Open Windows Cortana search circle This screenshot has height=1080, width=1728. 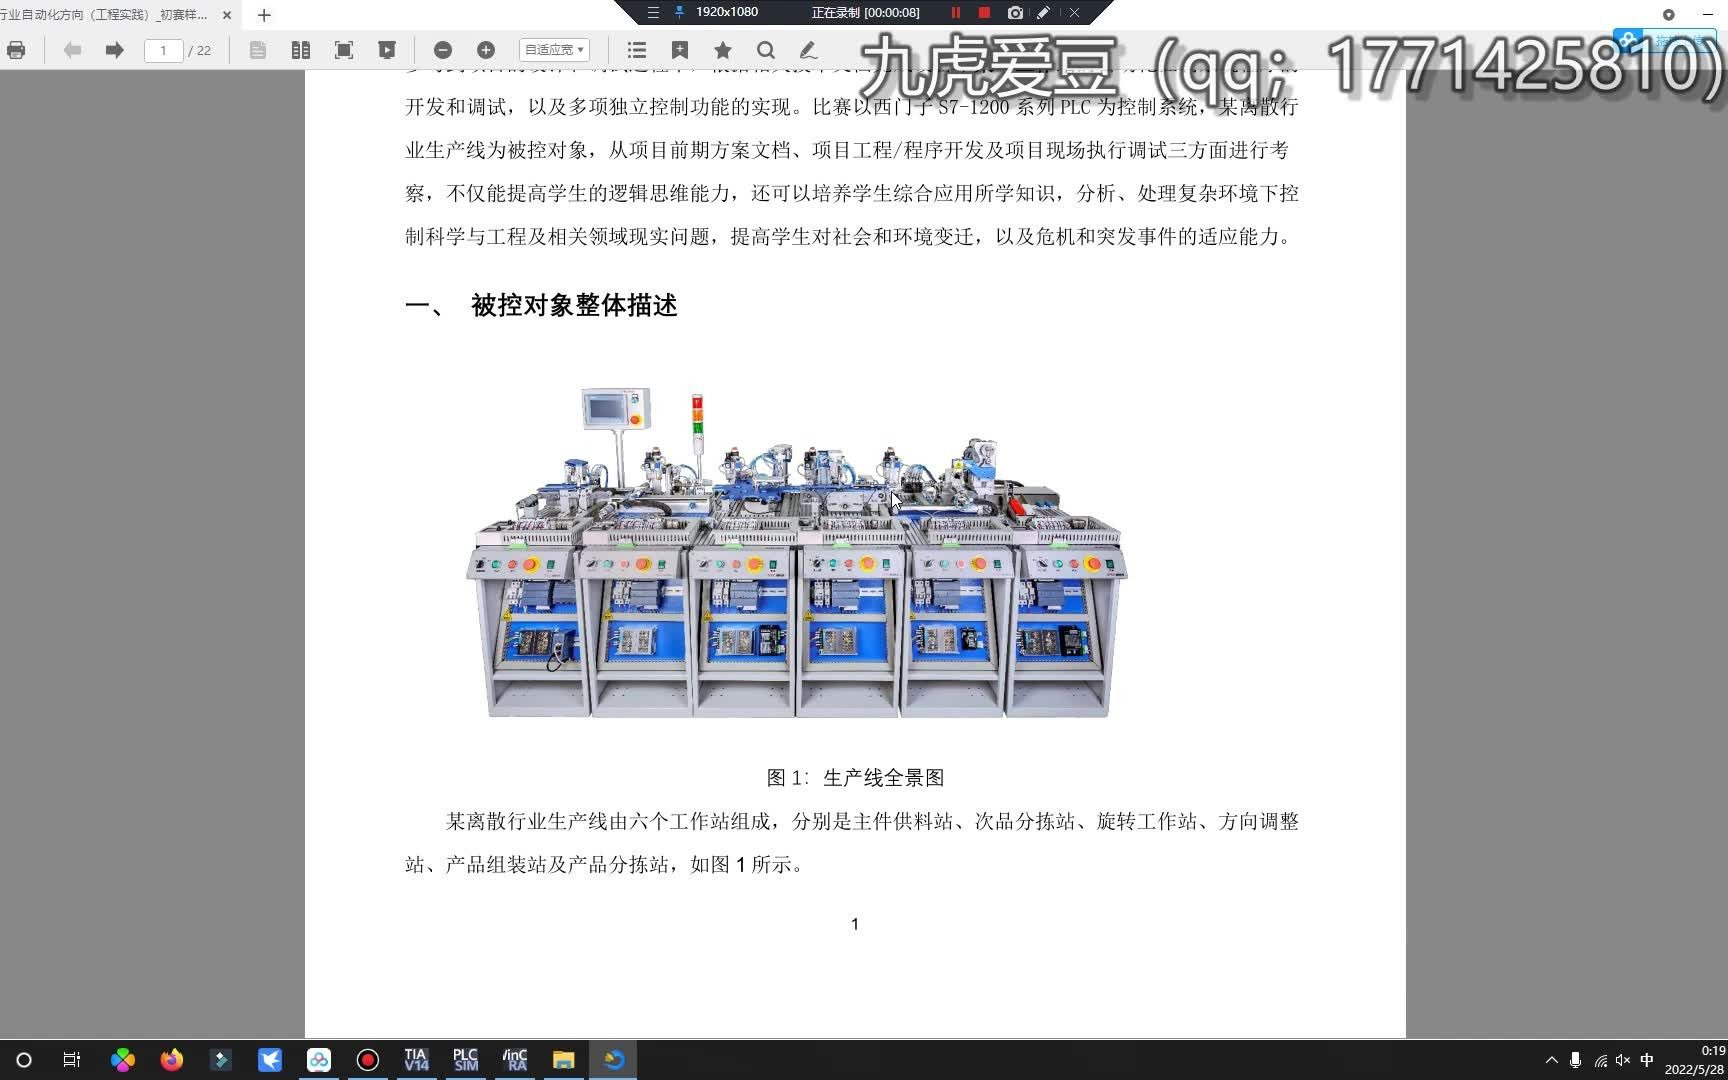point(24,1060)
